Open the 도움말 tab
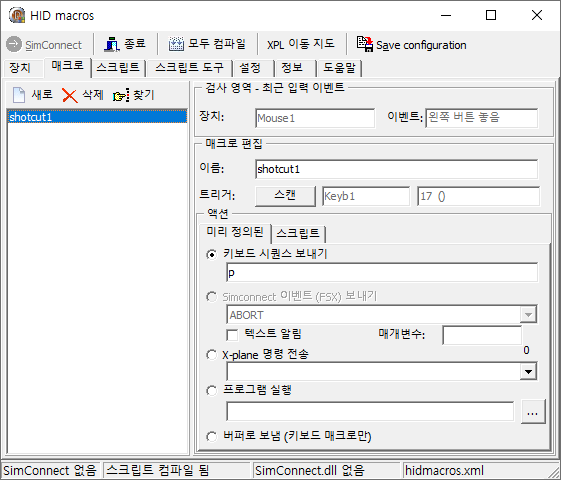 click(x=339, y=68)
